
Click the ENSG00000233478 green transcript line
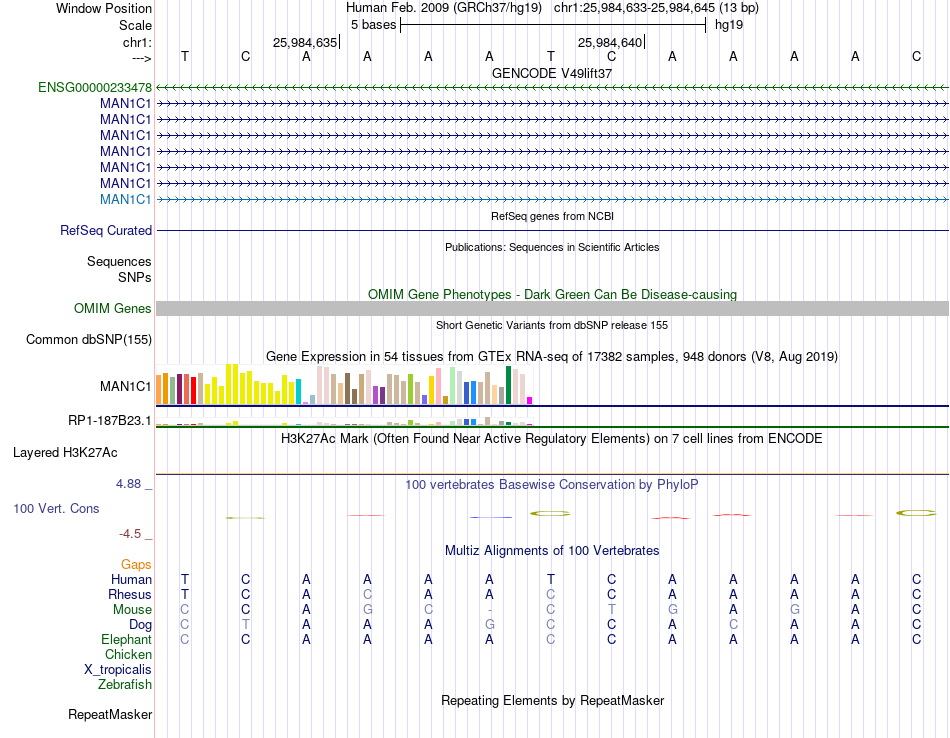click(x=552, y=88)
